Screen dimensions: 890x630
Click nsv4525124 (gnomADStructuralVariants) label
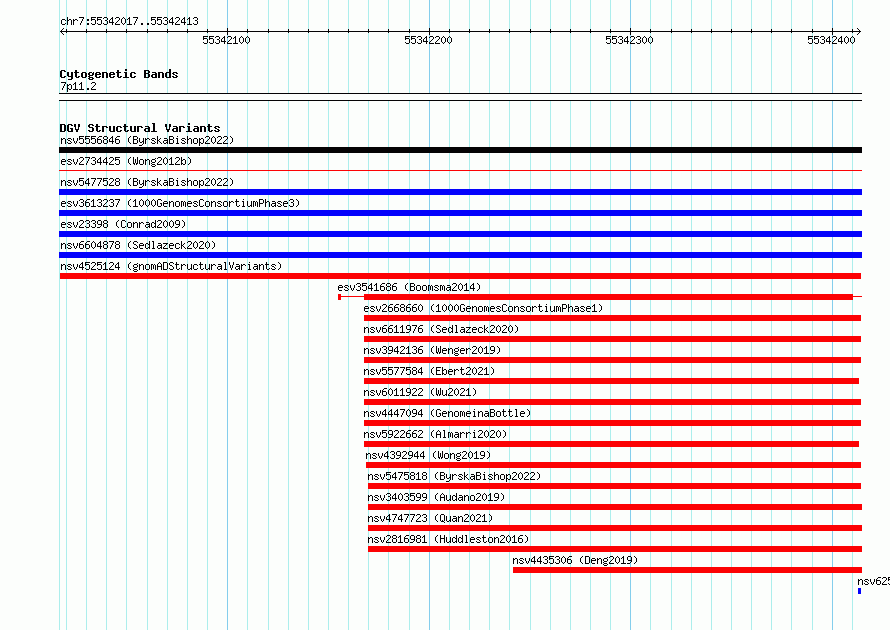click(x=171, y=266)
